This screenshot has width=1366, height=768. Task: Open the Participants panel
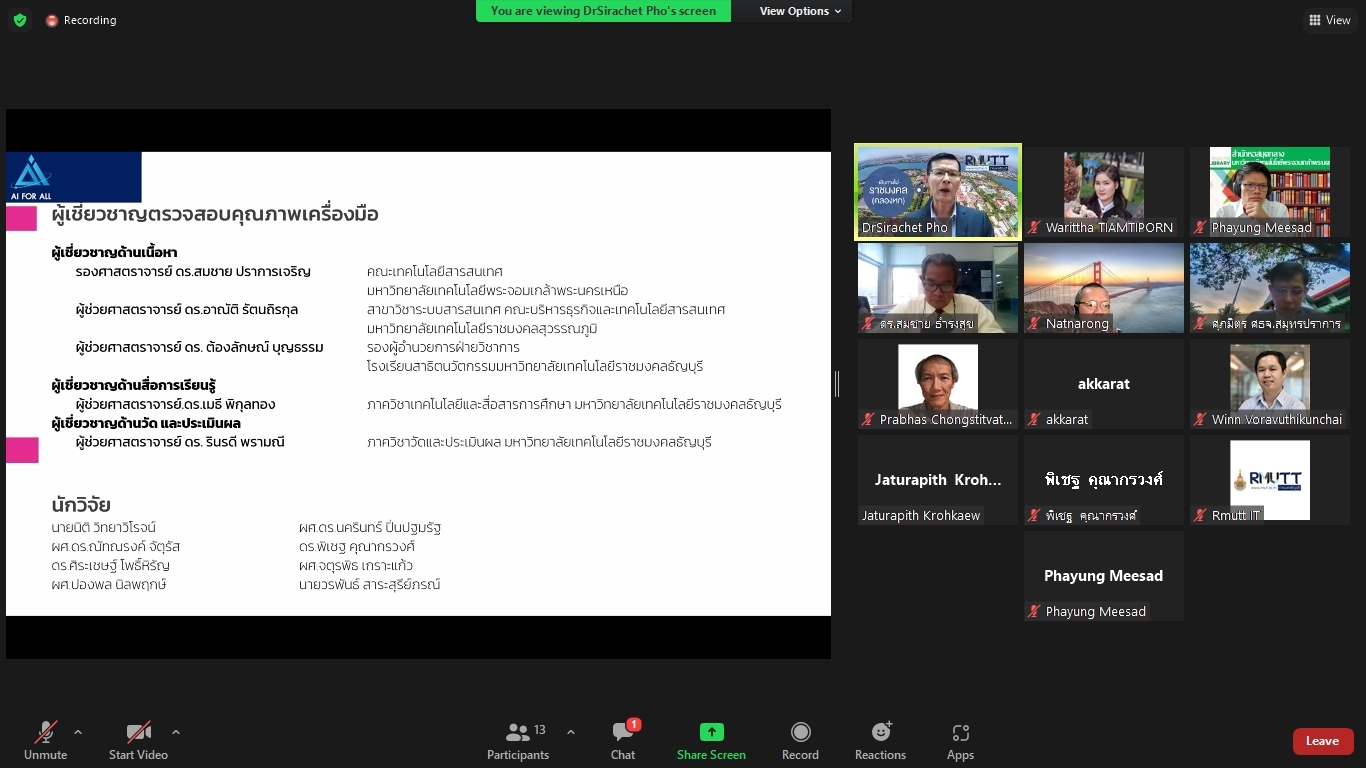coord(518,741)
